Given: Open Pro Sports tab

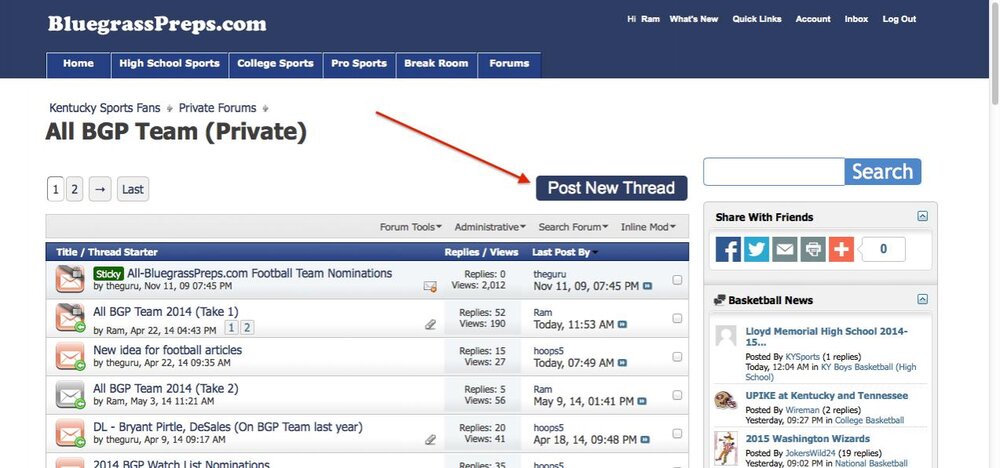Looking at the screenshot, I should [x=359, y=64].
